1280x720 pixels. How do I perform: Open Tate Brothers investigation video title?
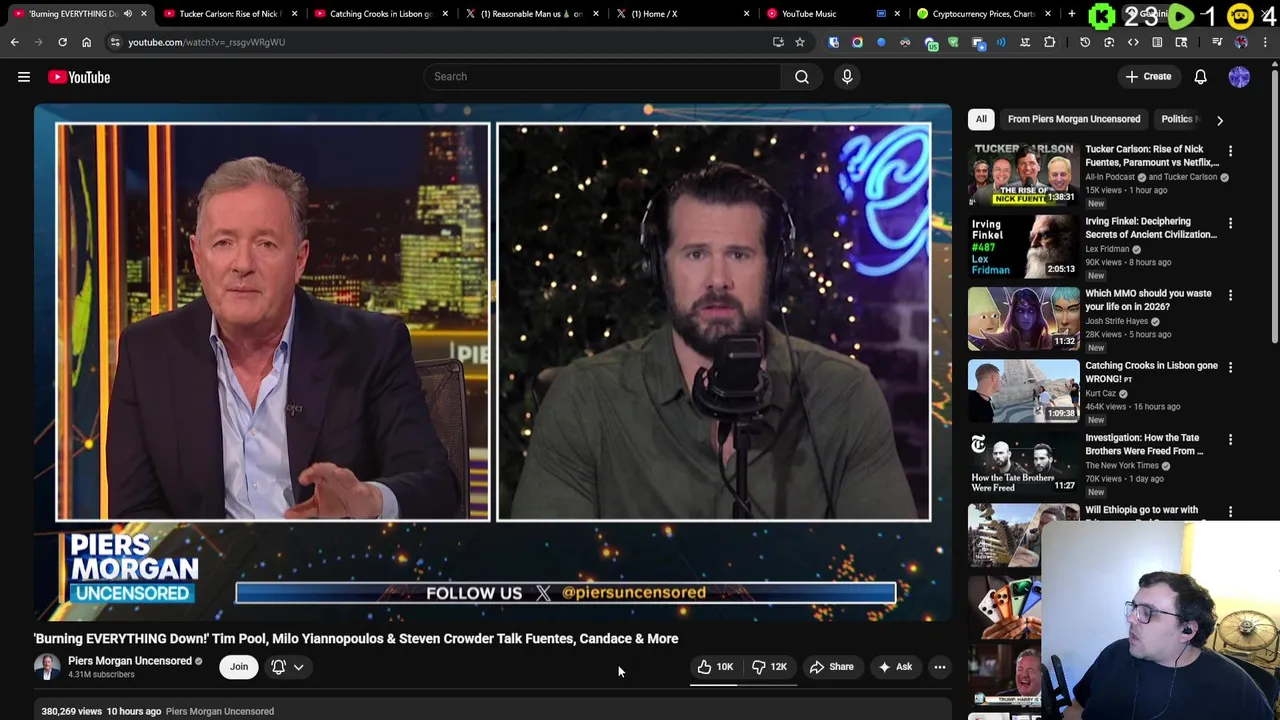tap(1144, 444)
